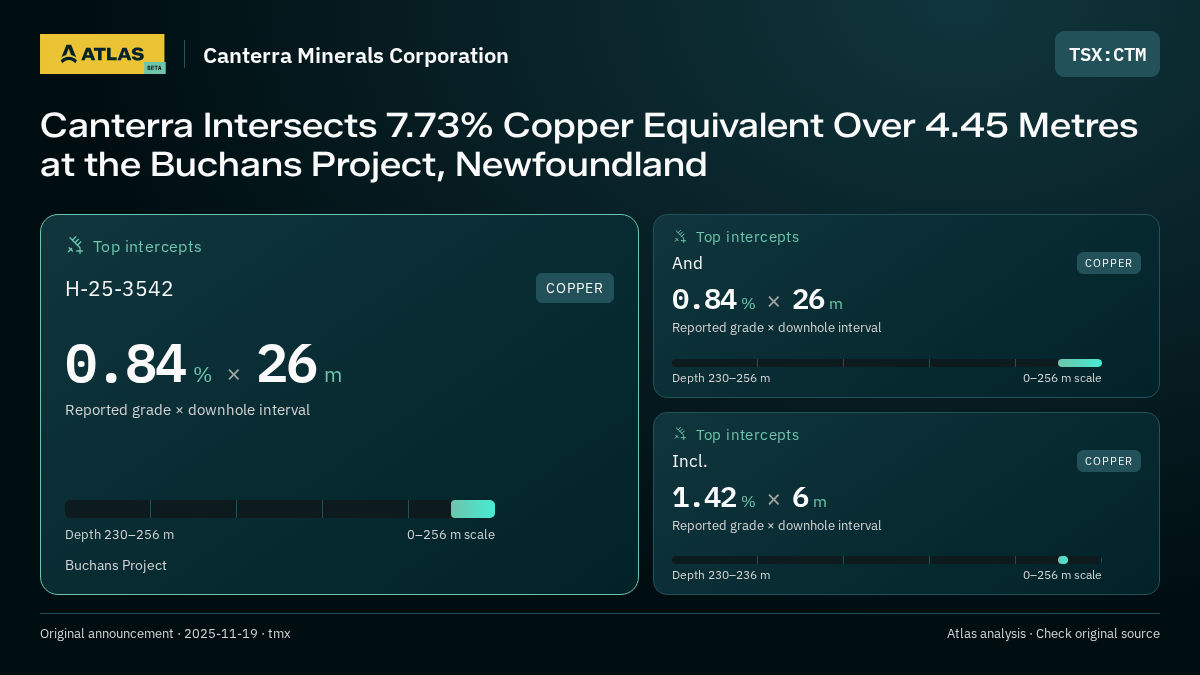Click the Atlas Beta logo

click(x=102, y=54)
